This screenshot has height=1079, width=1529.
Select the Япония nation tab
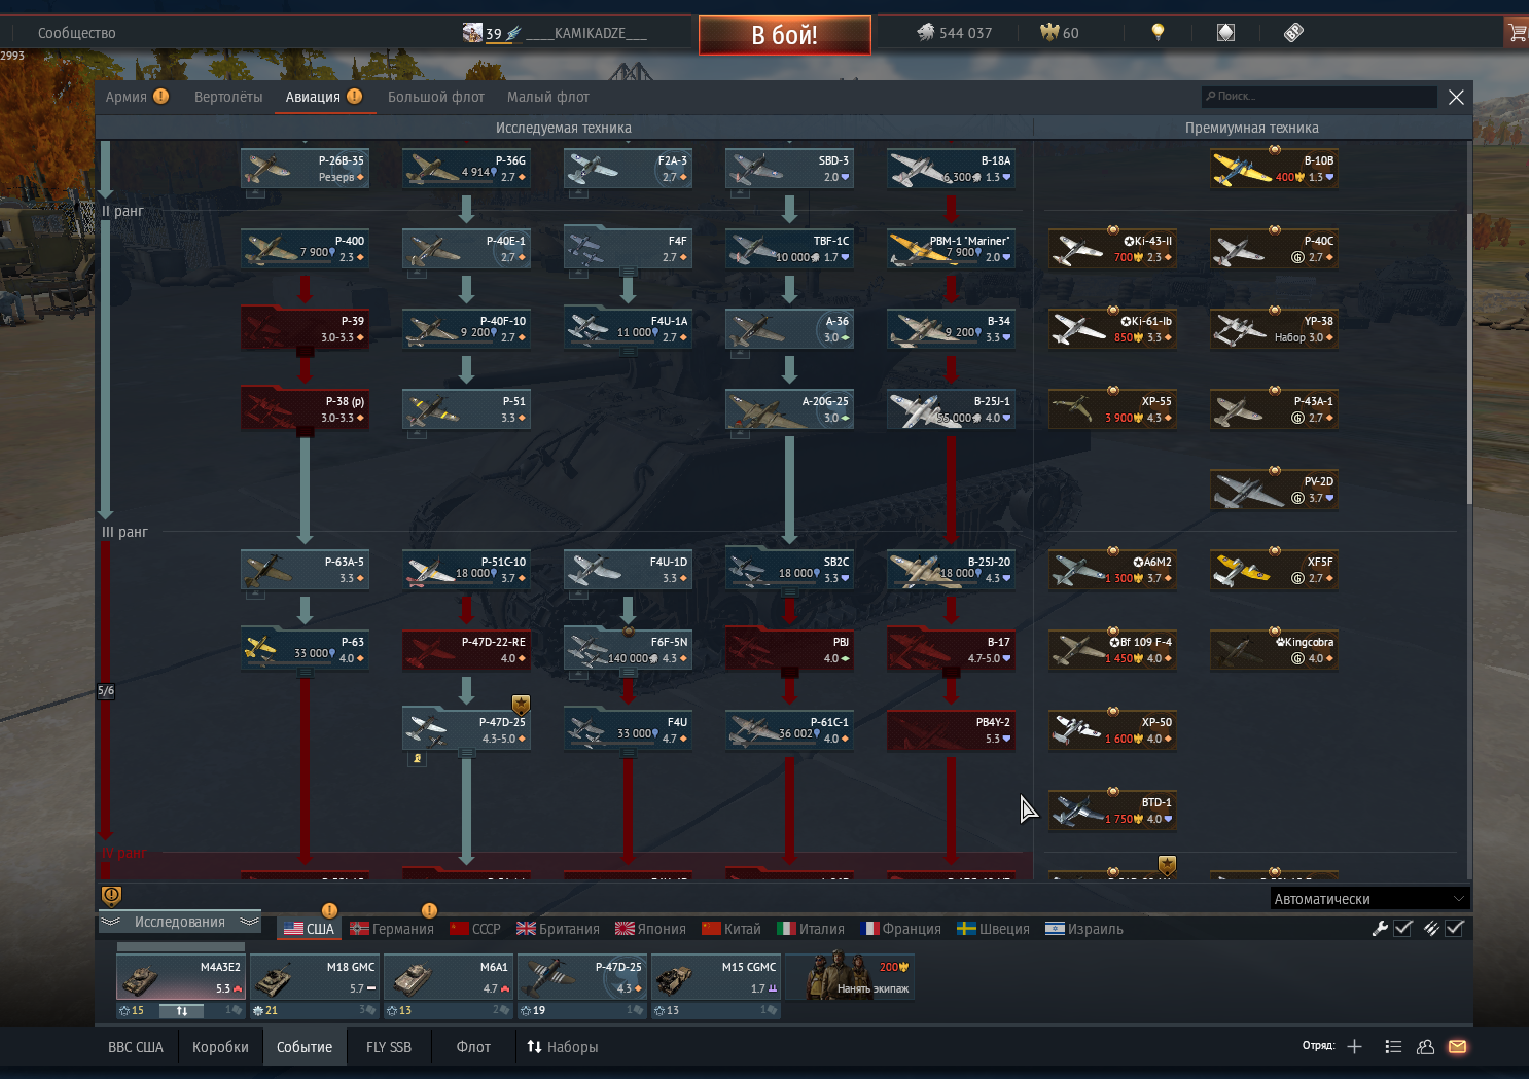click(x=650, y=929)
